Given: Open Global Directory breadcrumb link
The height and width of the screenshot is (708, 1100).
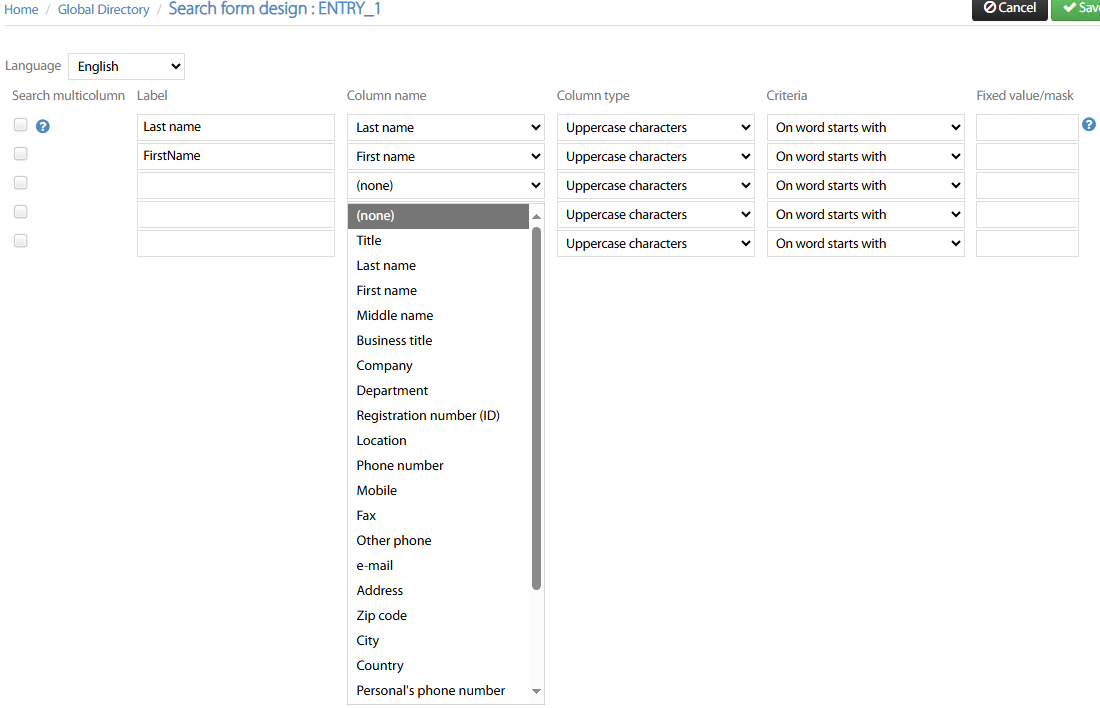Looking at the screenshot, I should click(x=103, y=10).
